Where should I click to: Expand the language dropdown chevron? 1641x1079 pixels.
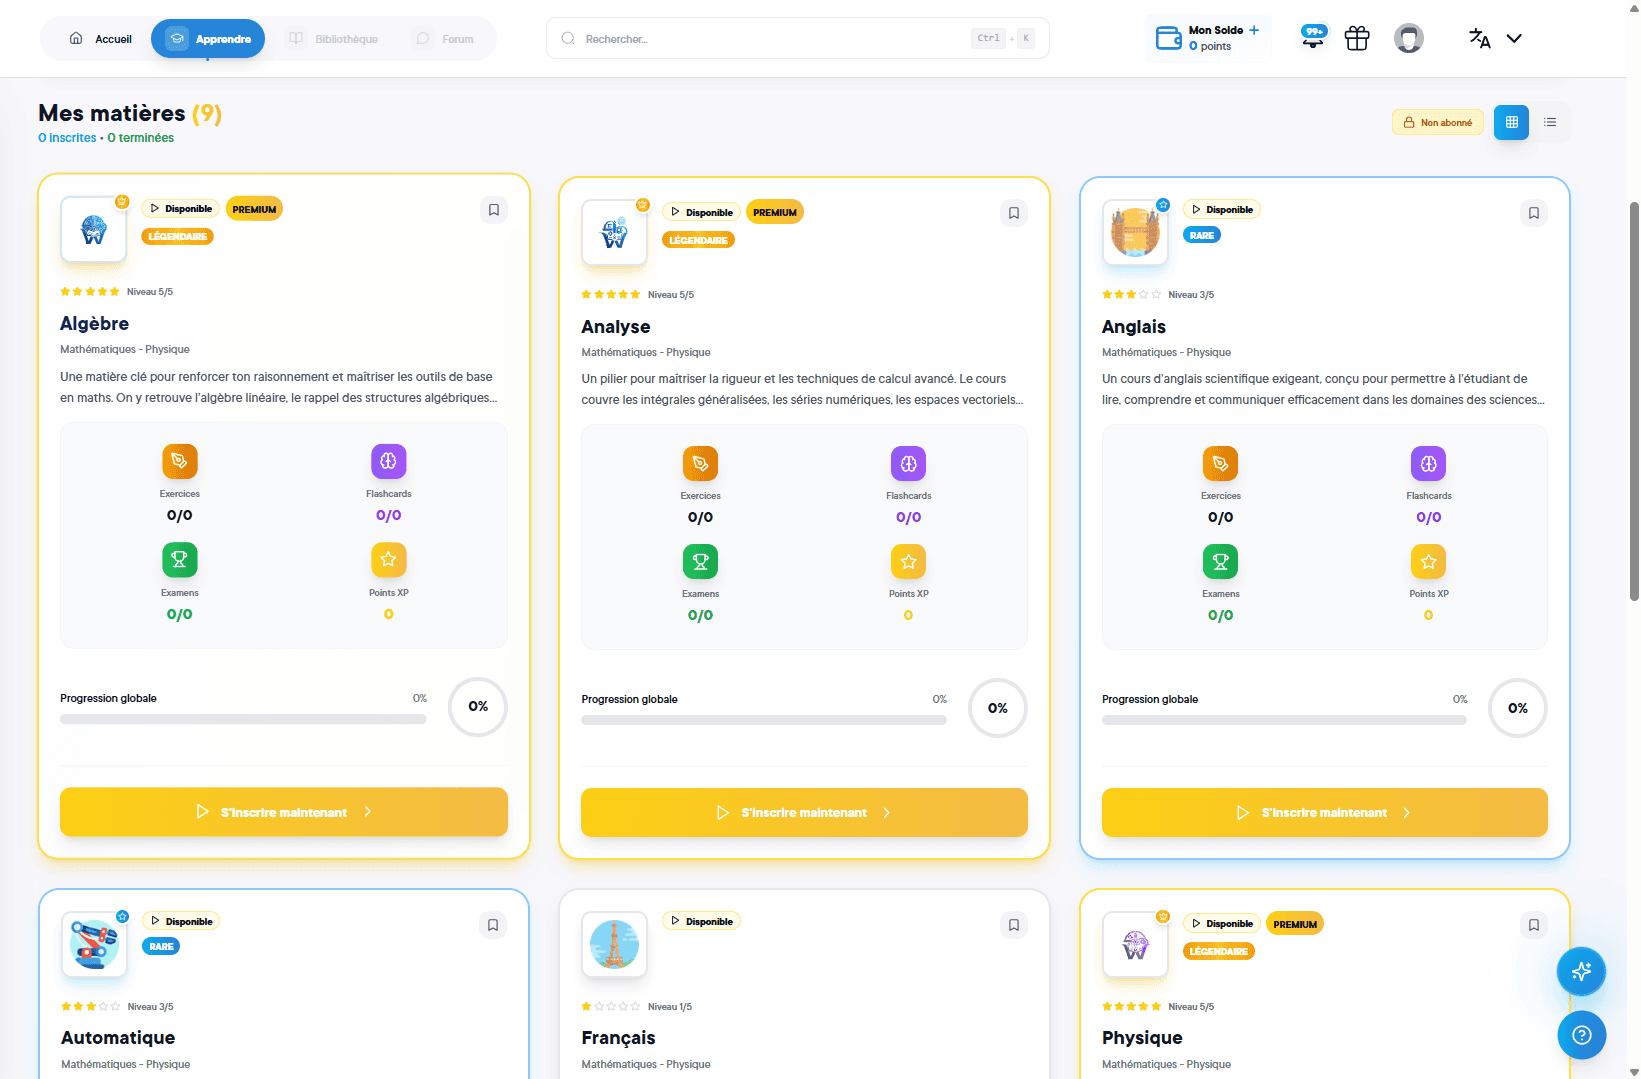[1514, 38]
